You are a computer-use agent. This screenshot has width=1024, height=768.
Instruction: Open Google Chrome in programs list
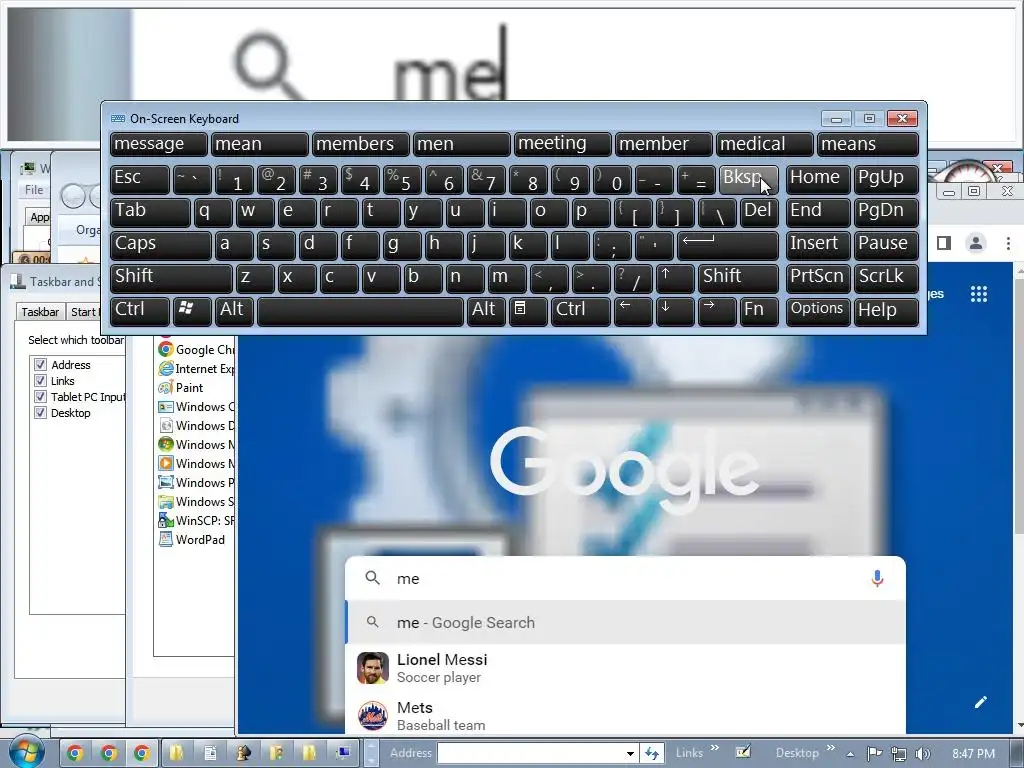[196, 349]
